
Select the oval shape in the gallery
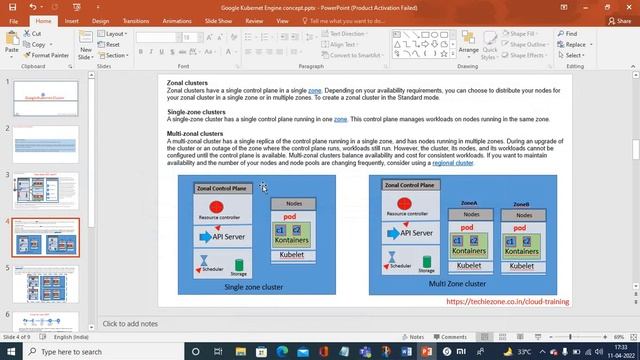pyautogui.click(x=434, y=35)
